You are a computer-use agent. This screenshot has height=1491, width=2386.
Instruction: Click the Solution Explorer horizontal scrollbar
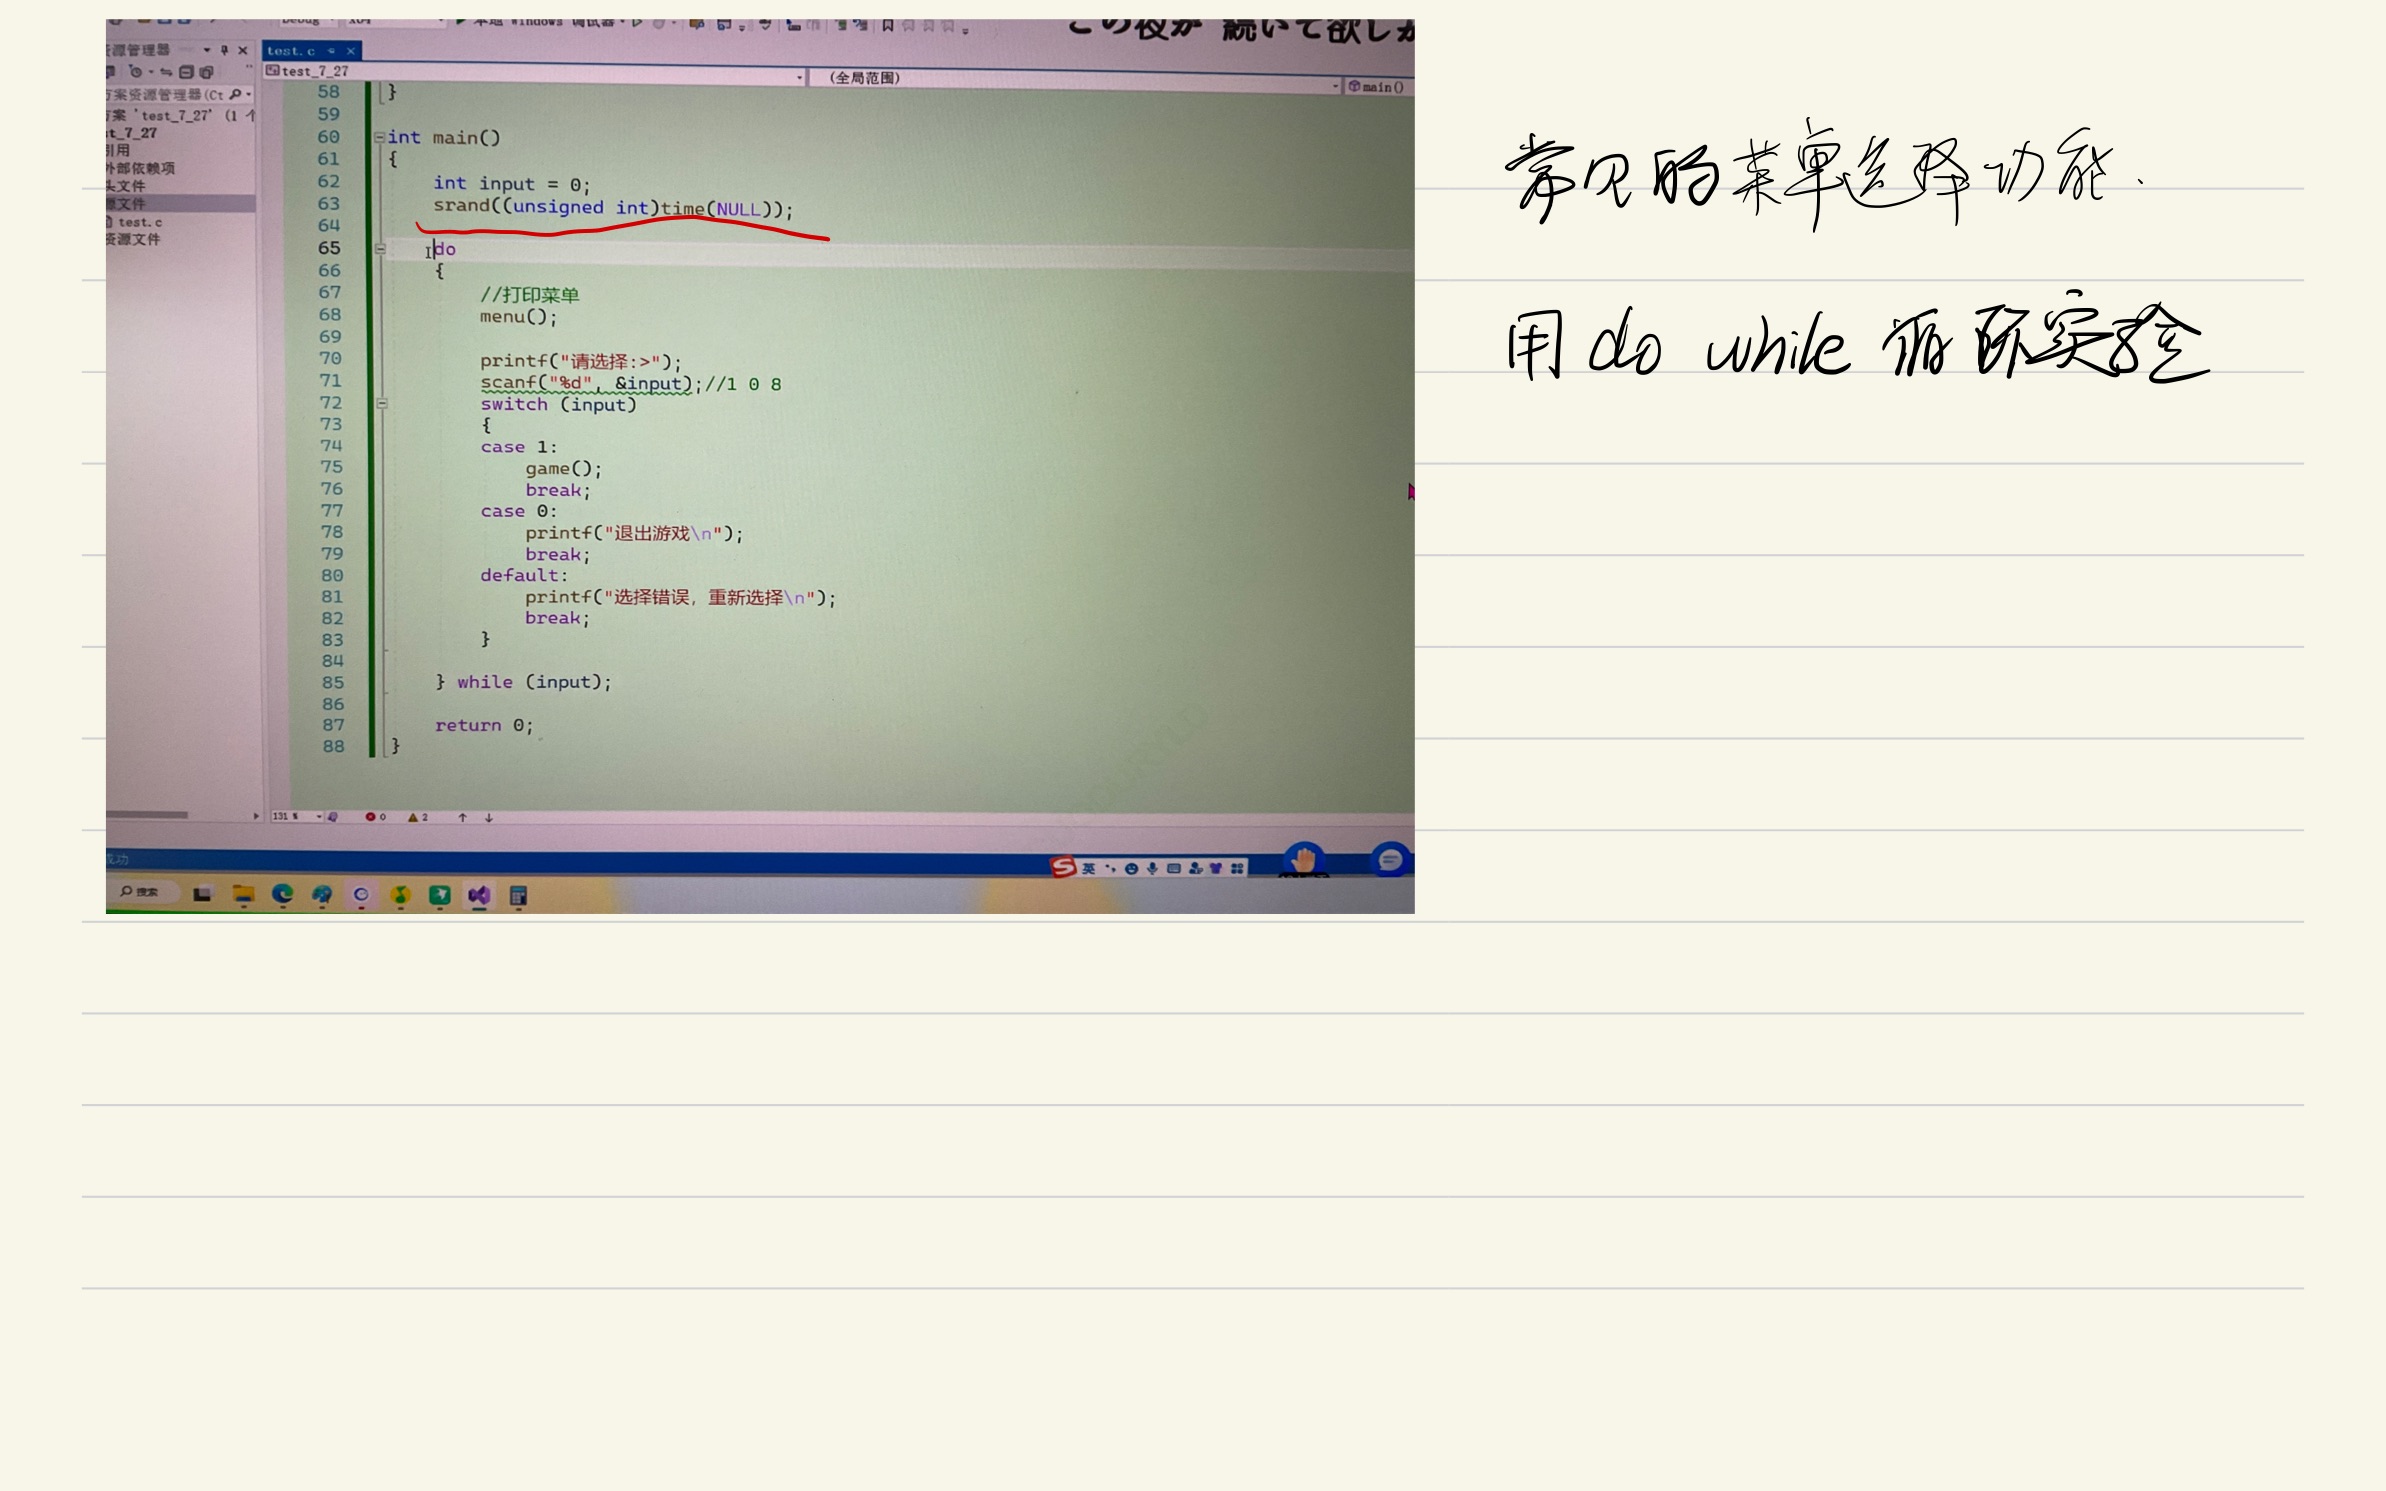pos(148,815)
